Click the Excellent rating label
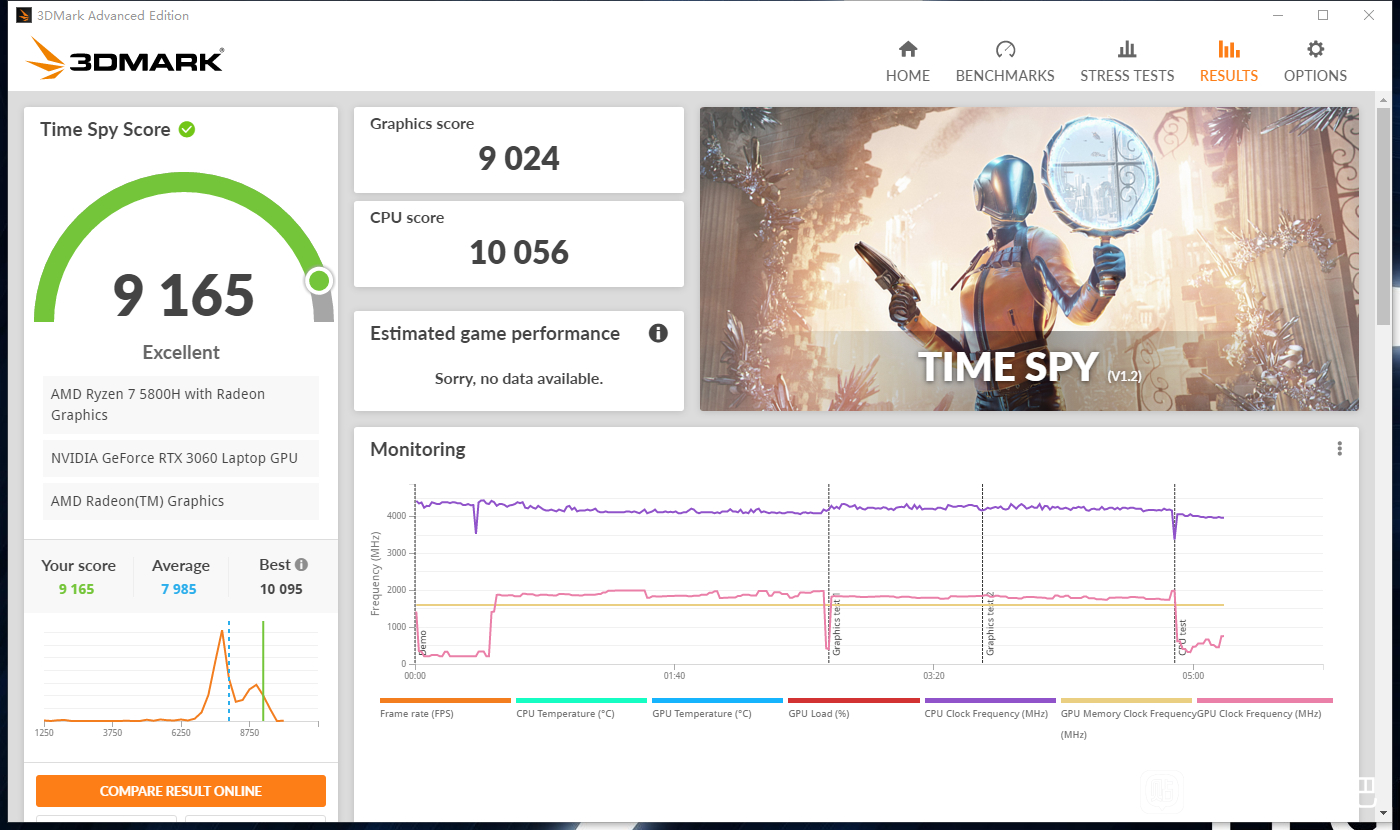 181,352
